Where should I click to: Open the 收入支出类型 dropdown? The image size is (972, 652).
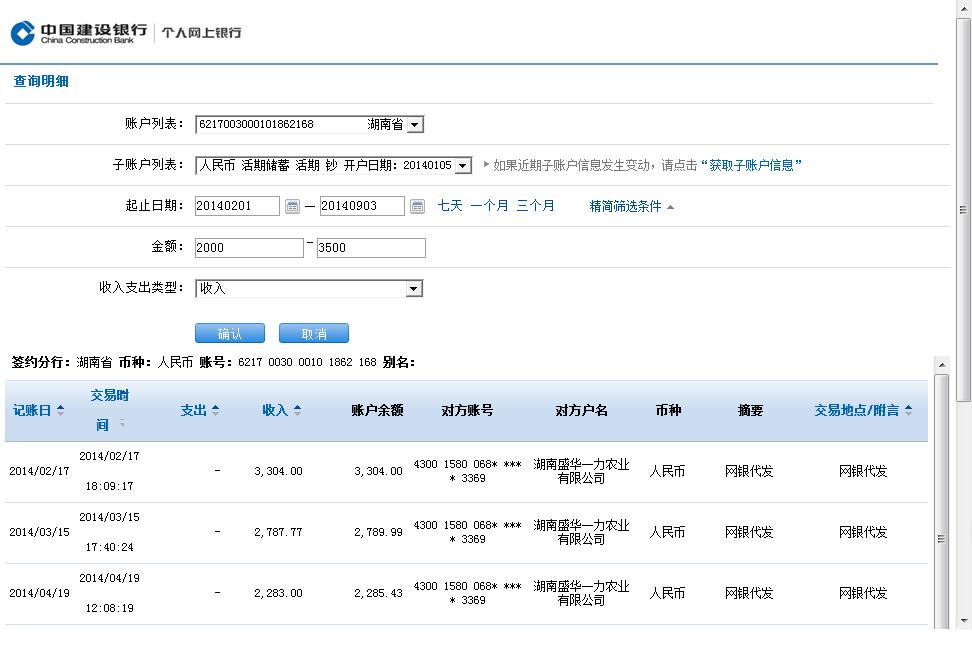click(x=414, y=289)
